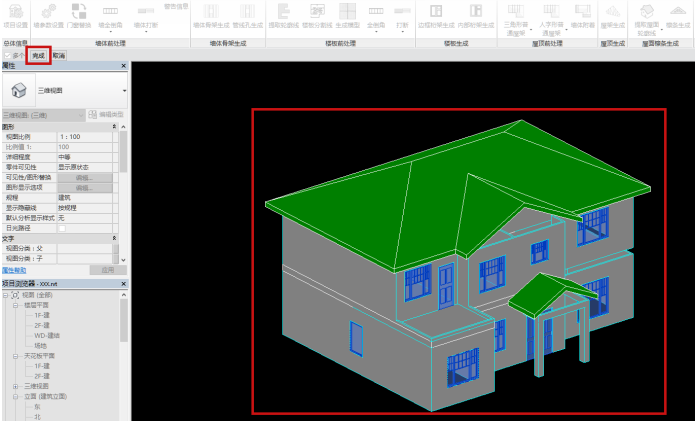Open 东 east elevation view
Image resolution: width=696 pixels, height=422 pixels.
[37, 407]
